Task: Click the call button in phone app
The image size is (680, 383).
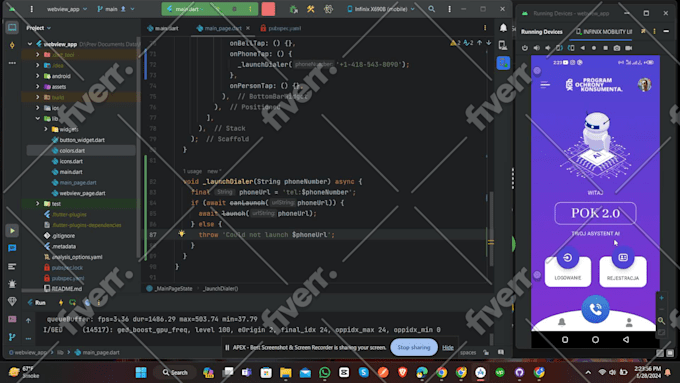Action: [x=595, y=309]
